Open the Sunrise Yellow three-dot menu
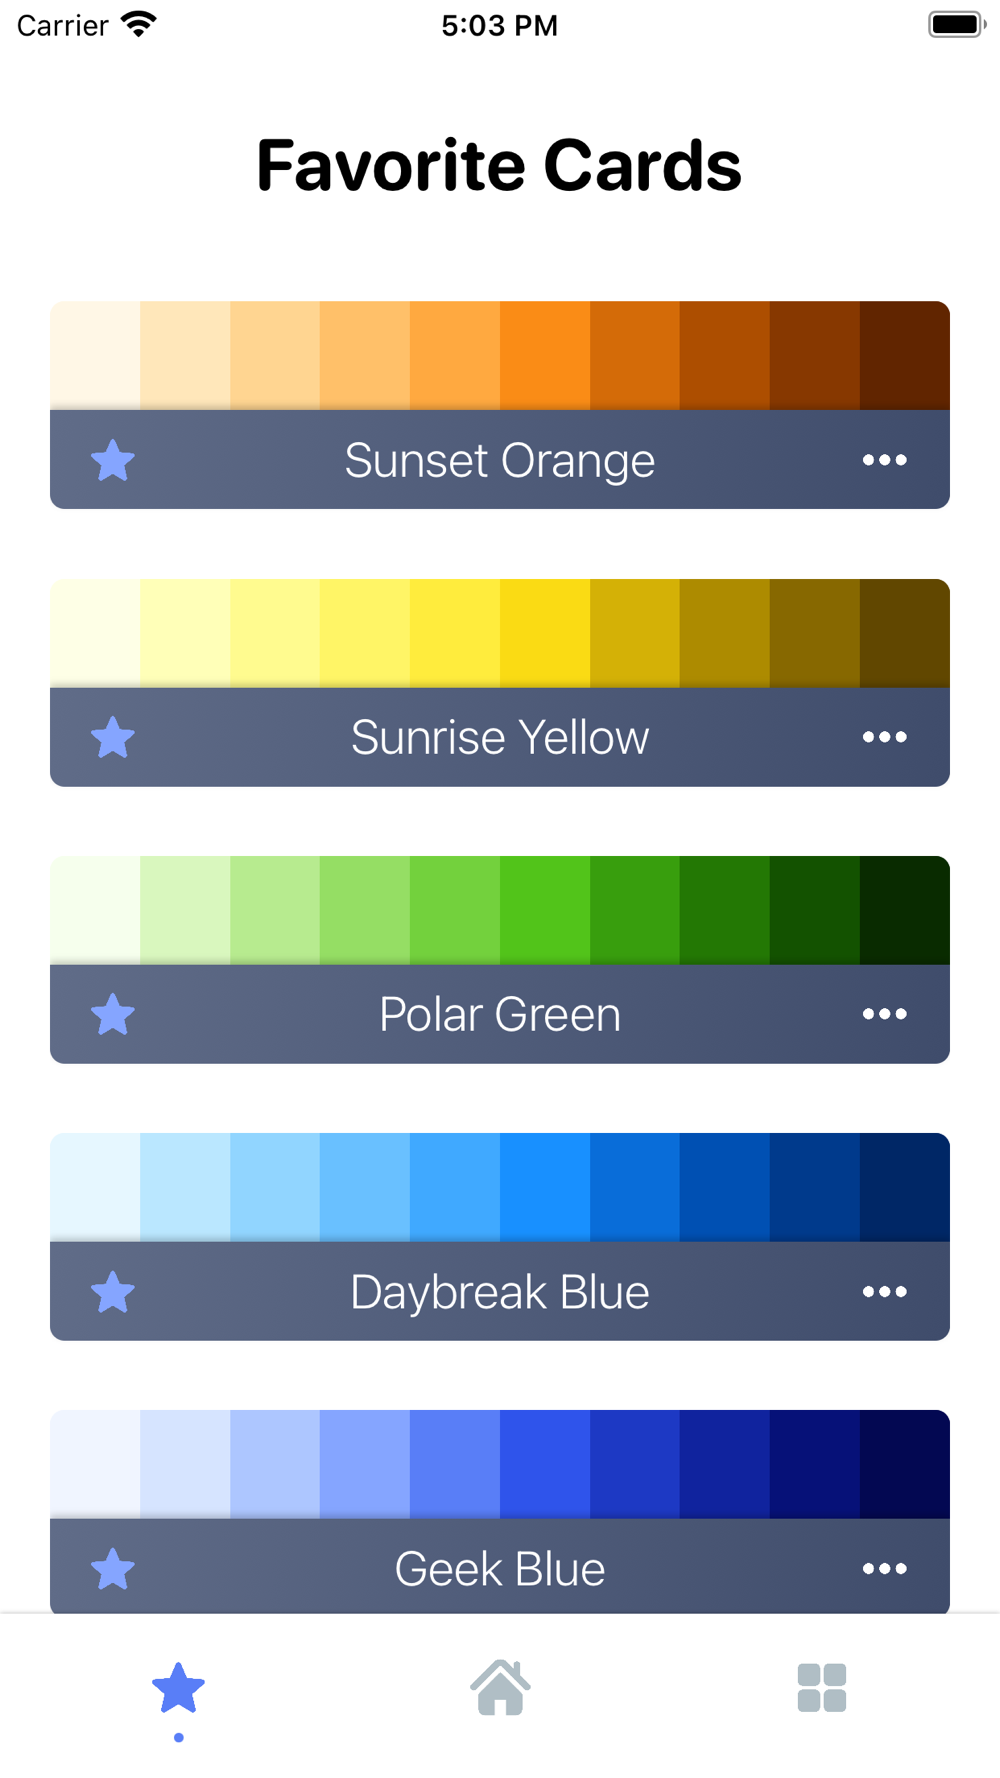The image size is (1000, 1778). 885,737
